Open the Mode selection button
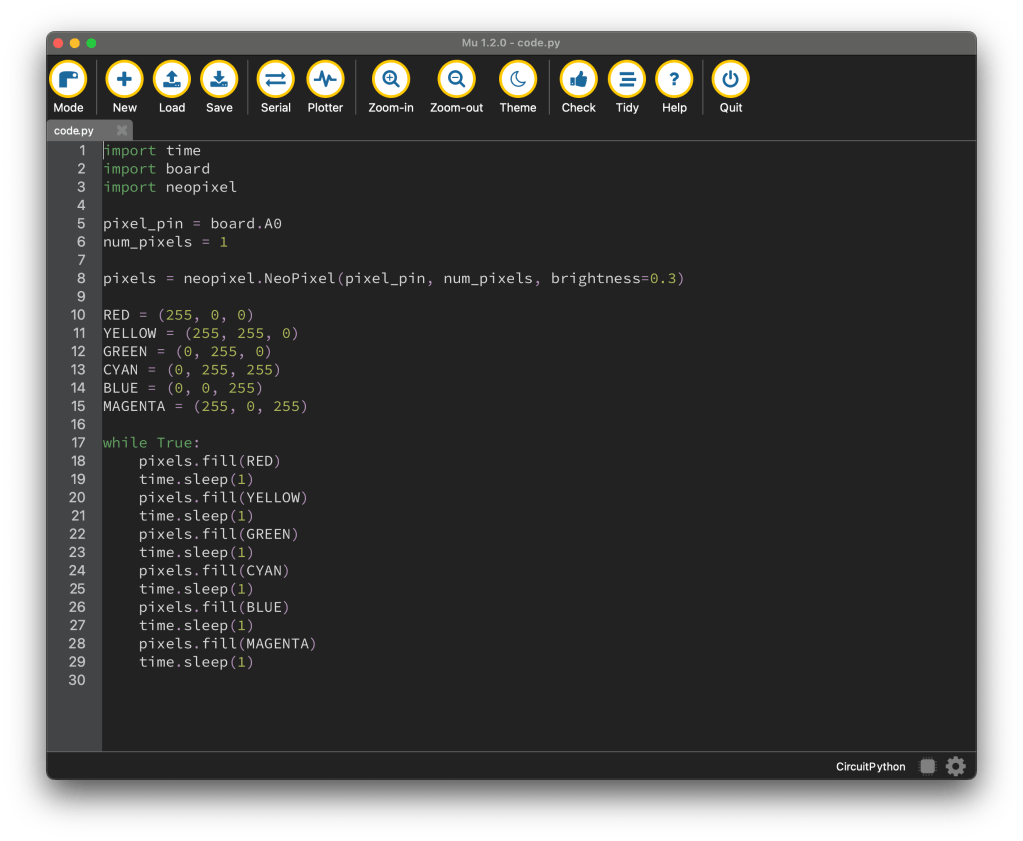Image resolution: width=1023 pixels, height=841 pixels. pyautogui.click(x=68, y=80)
